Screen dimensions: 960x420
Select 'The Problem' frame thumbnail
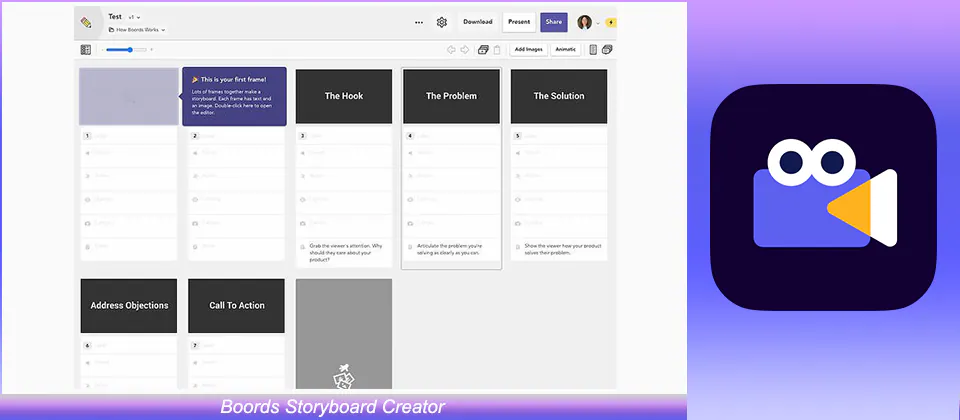[451, 96]
